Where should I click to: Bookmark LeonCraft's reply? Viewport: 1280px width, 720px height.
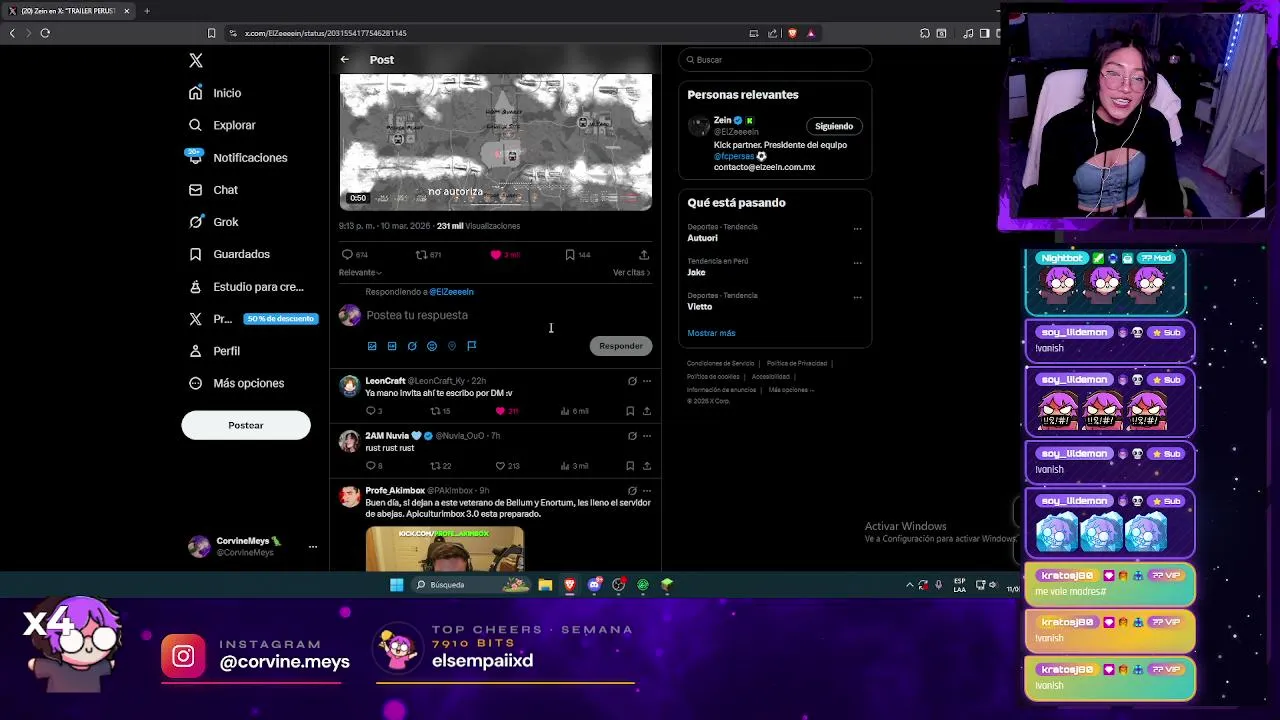630,411
